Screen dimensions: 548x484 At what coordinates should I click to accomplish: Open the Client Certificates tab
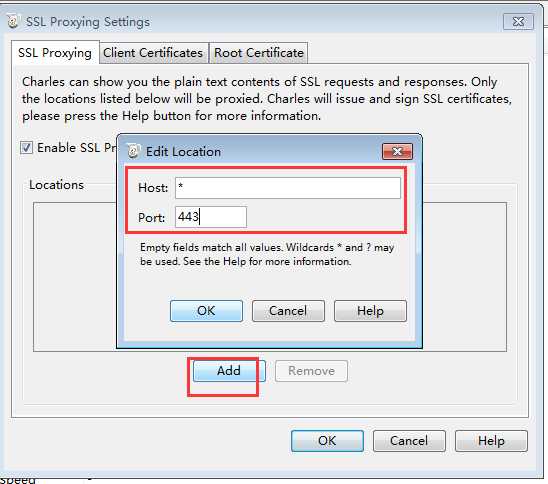153,53
